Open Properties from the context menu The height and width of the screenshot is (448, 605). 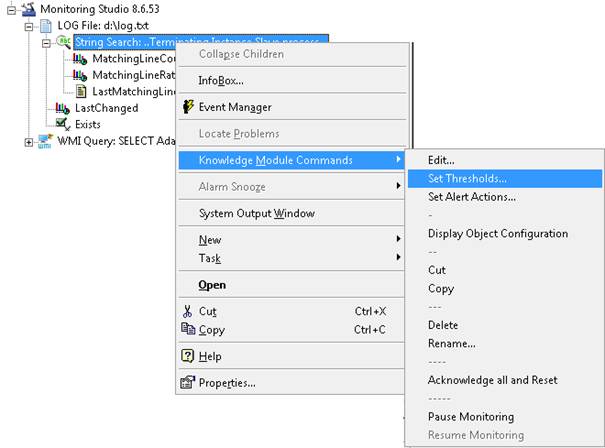tap(226, 382)
